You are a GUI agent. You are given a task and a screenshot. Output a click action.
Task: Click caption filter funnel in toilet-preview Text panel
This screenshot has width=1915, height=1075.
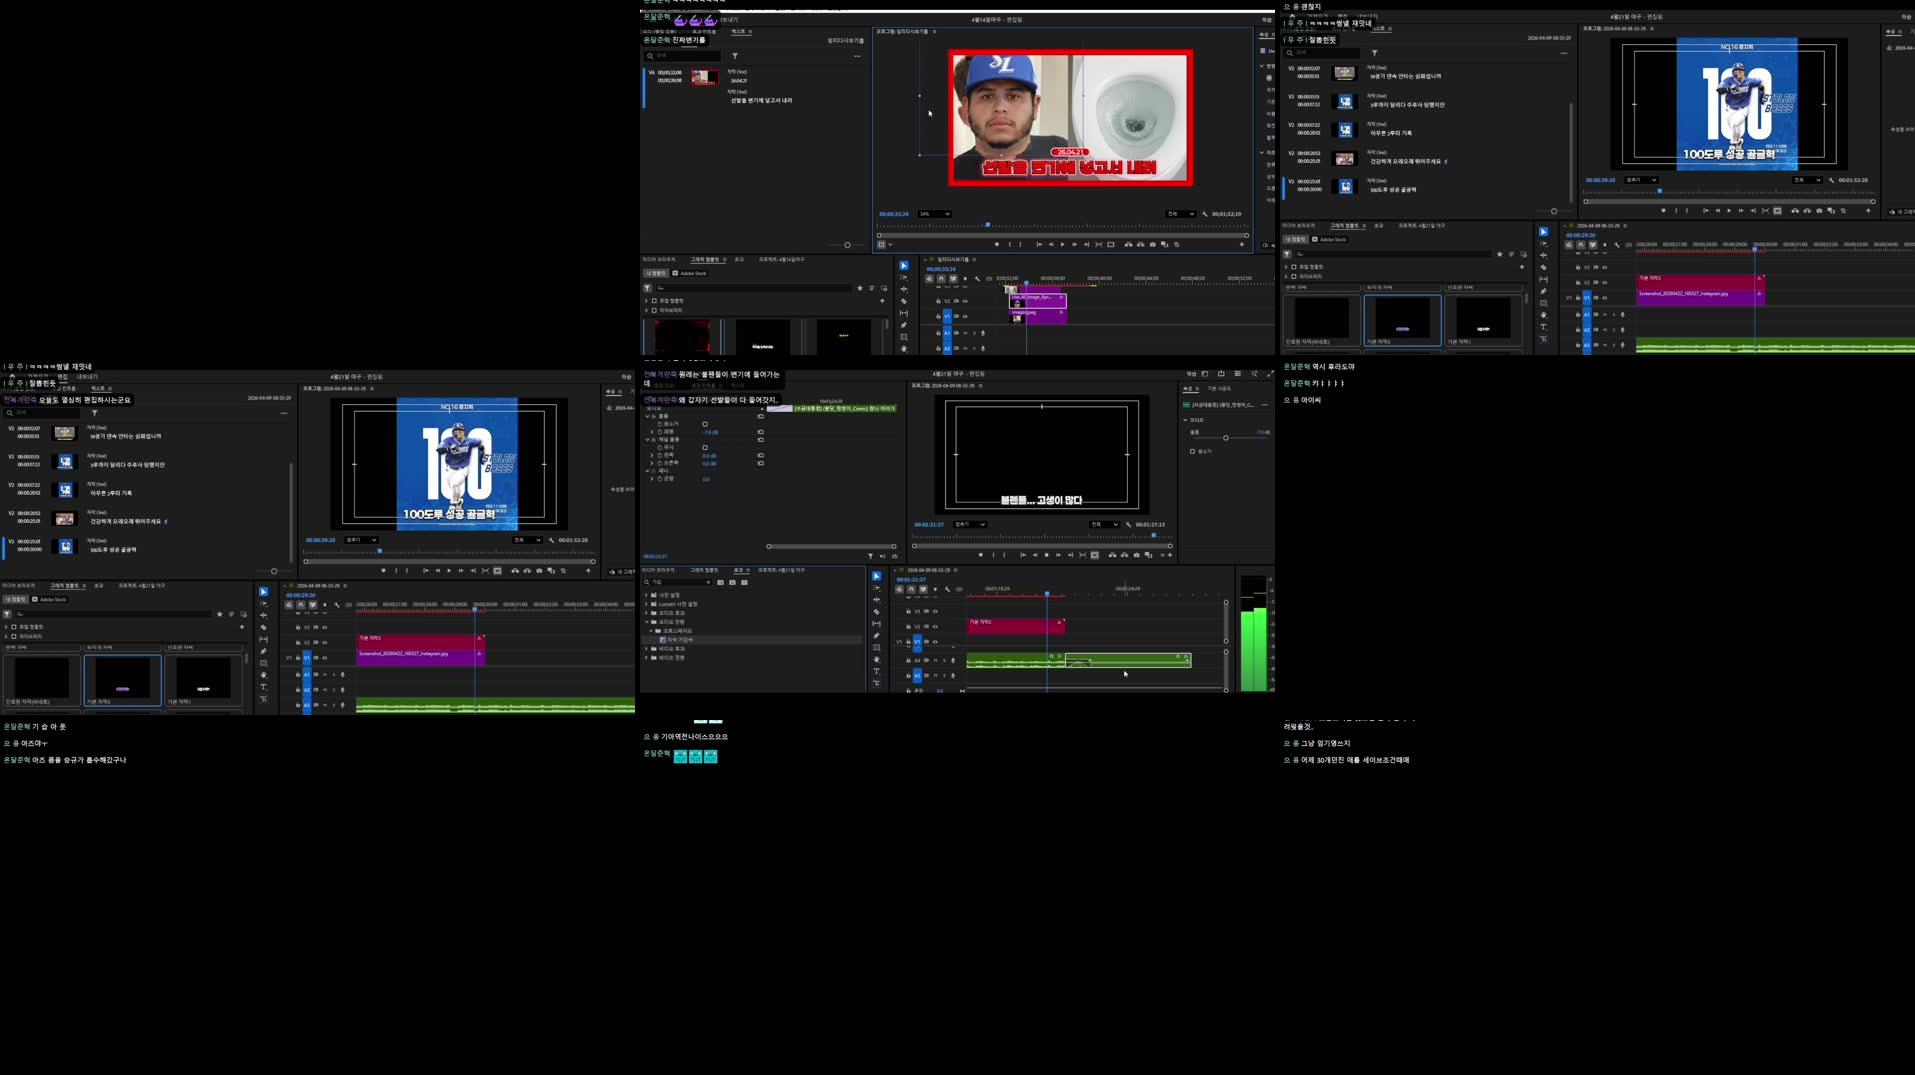(735, 56)
